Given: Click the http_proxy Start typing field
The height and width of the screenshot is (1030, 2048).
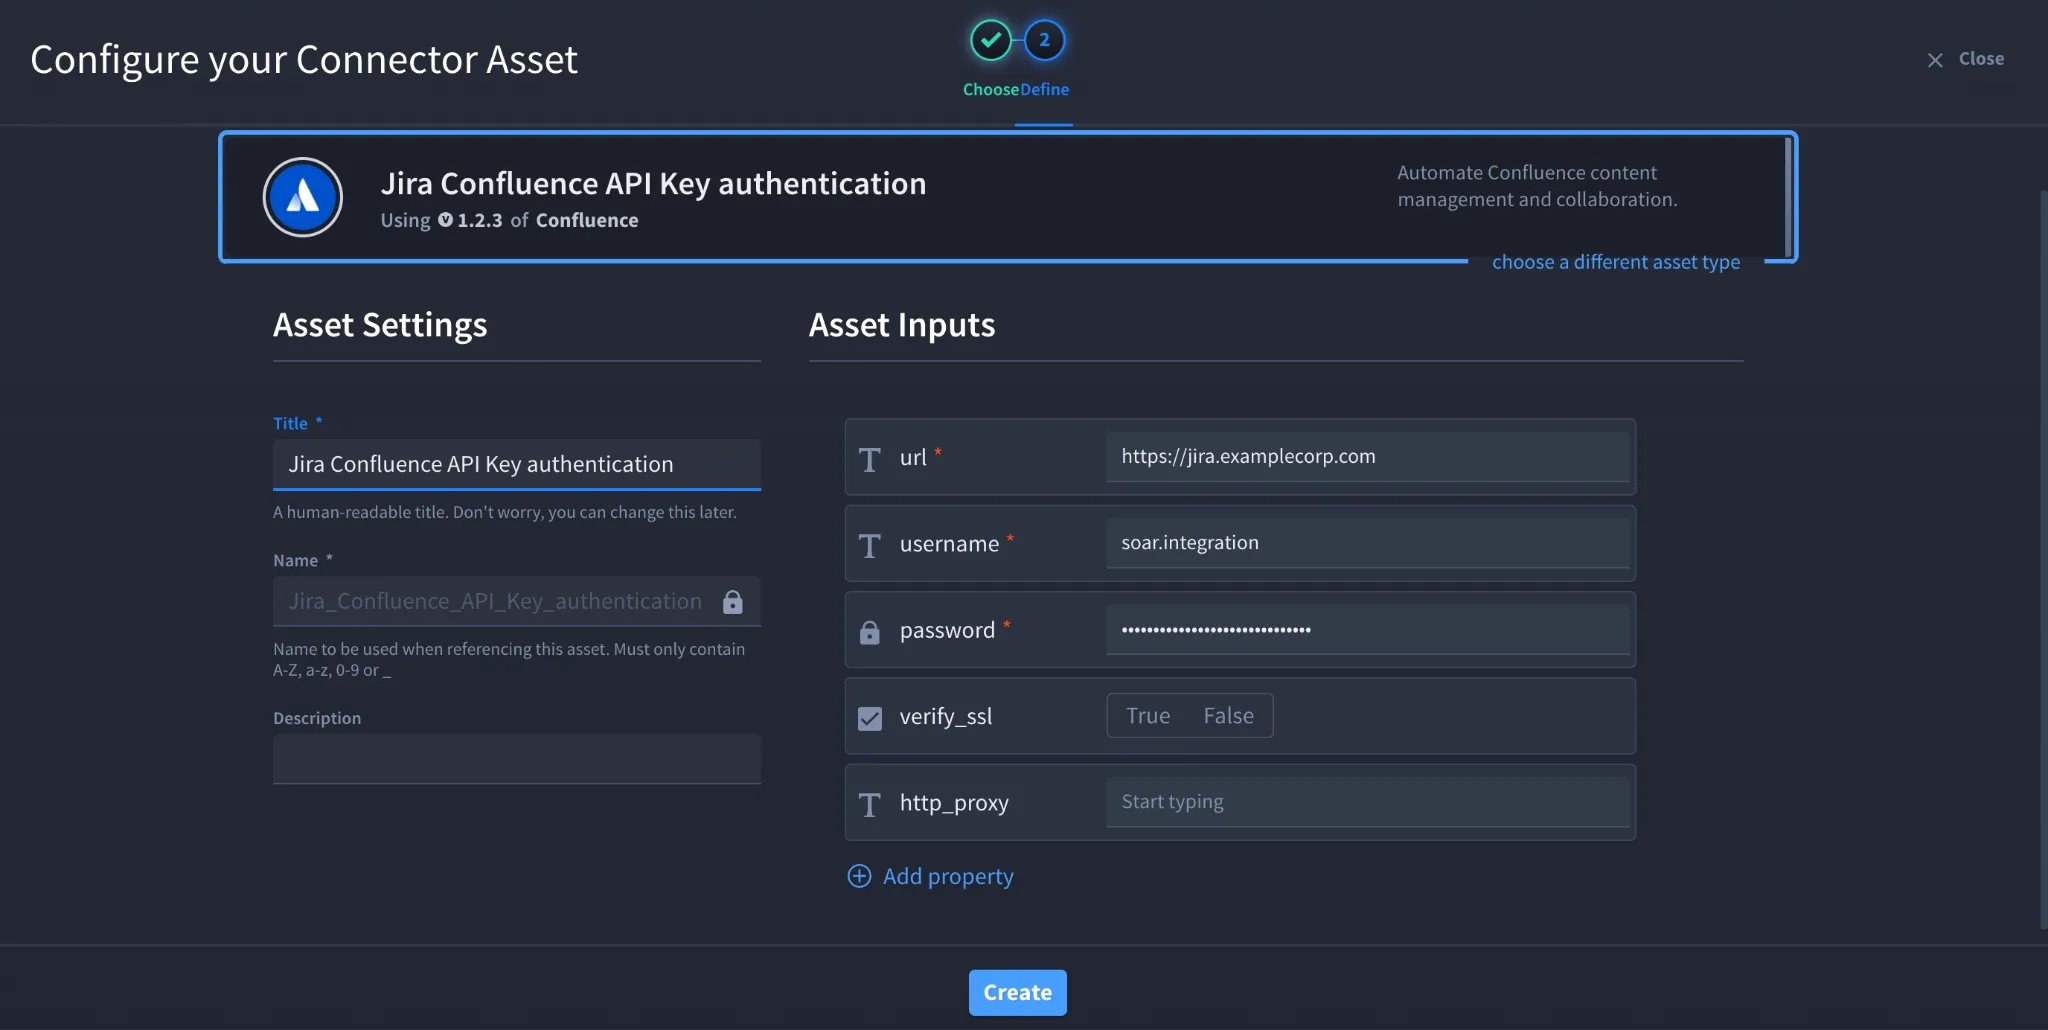Looking at the screenshot, I should pyautogui.click(x=1368, y=802).
